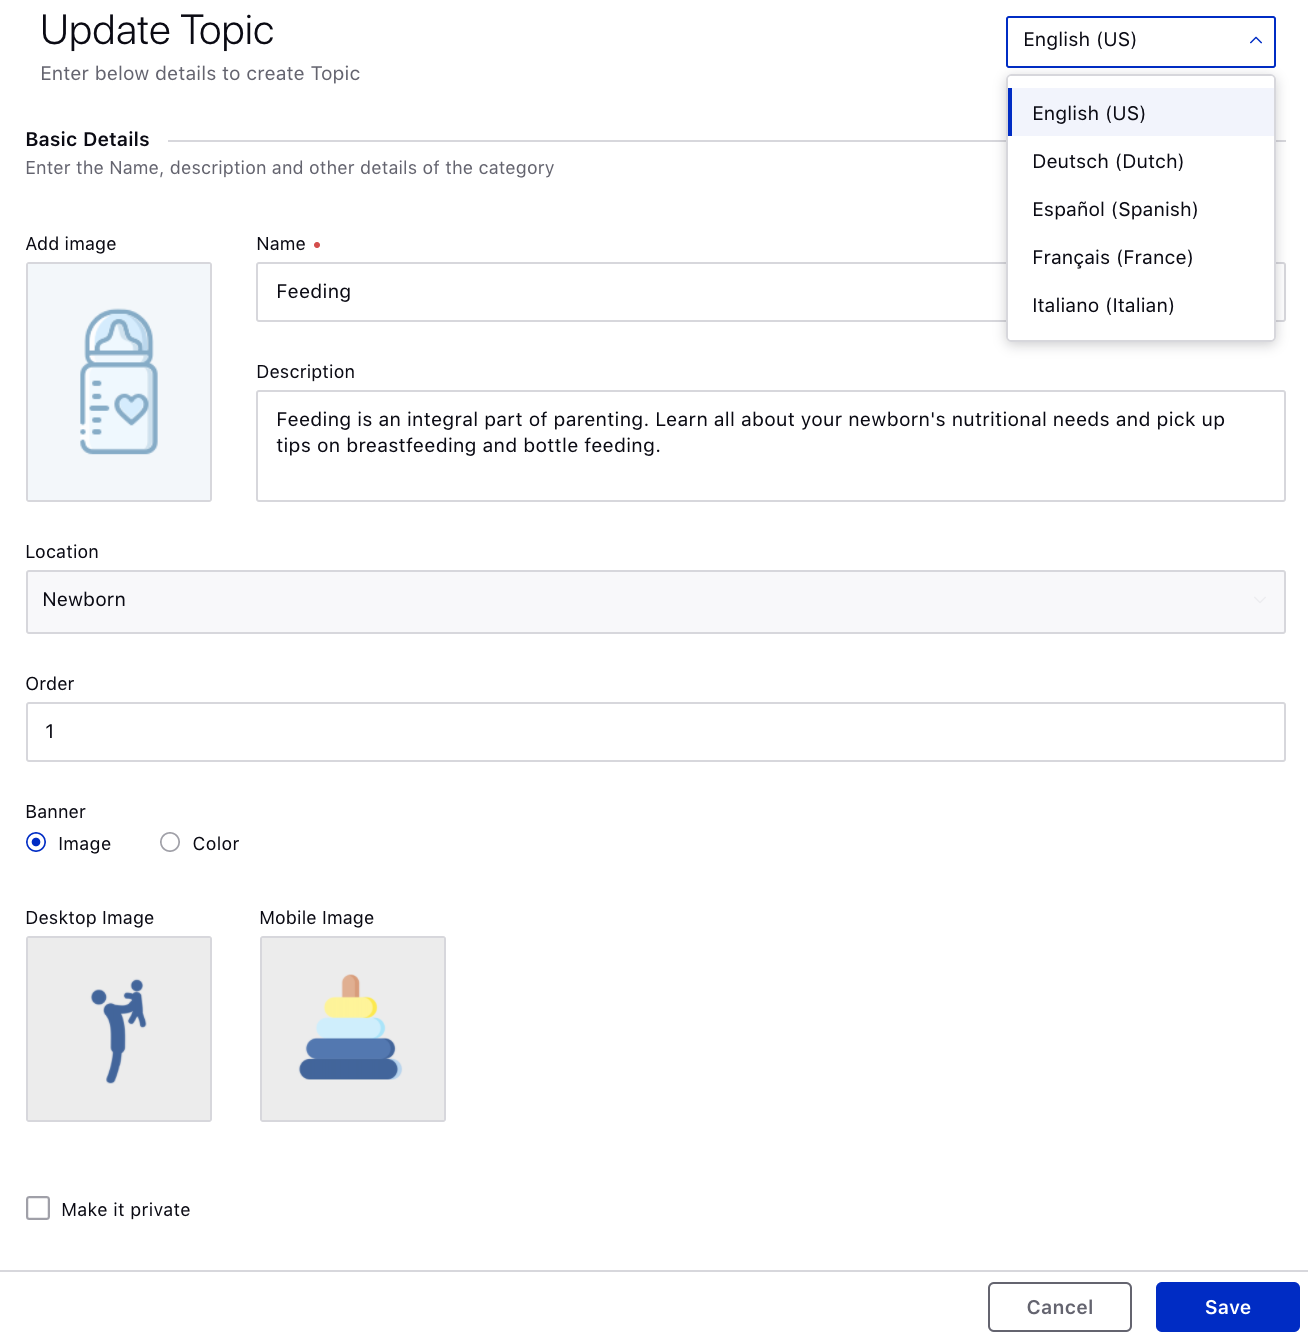Image resolution: width=1308 pixels, height=1338 pixels.
Task: Save the topic changes
Action: [x=1228, y=1307]
